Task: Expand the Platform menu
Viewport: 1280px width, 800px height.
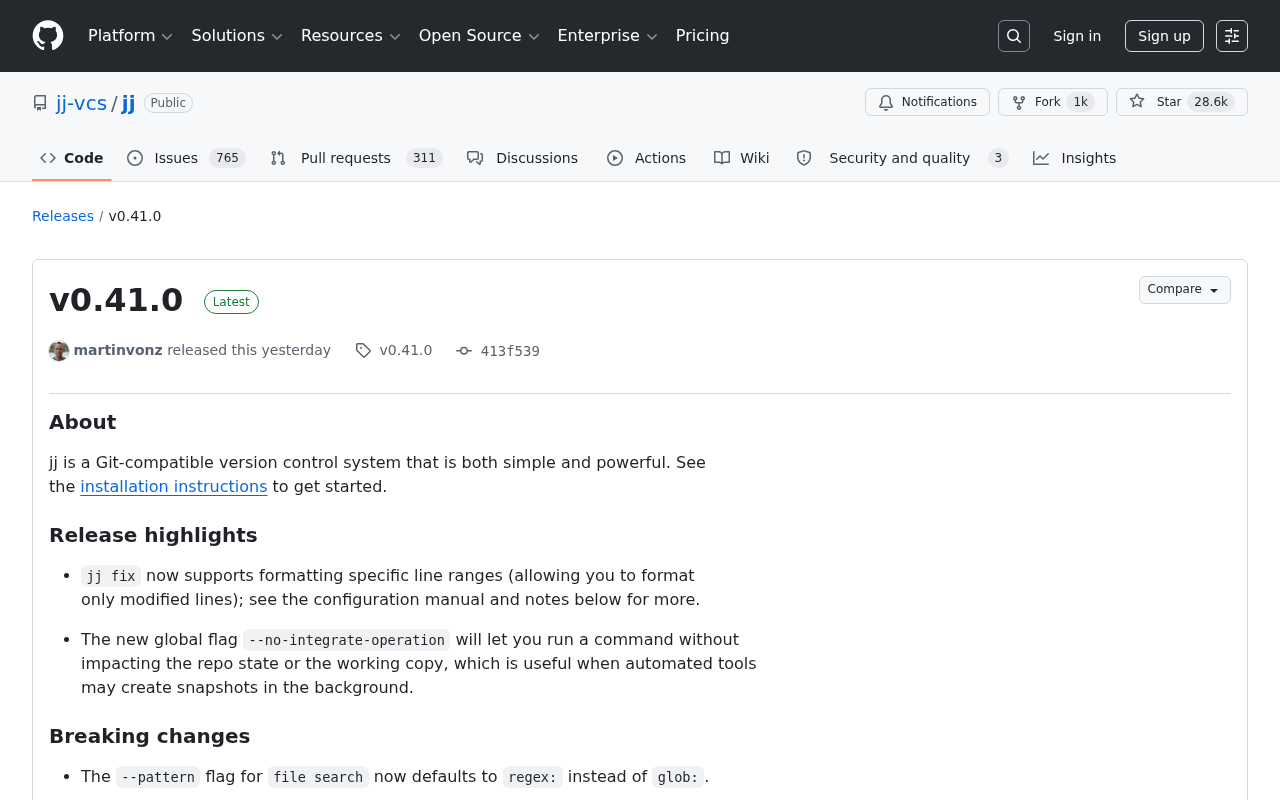Action: click(130, 36)
